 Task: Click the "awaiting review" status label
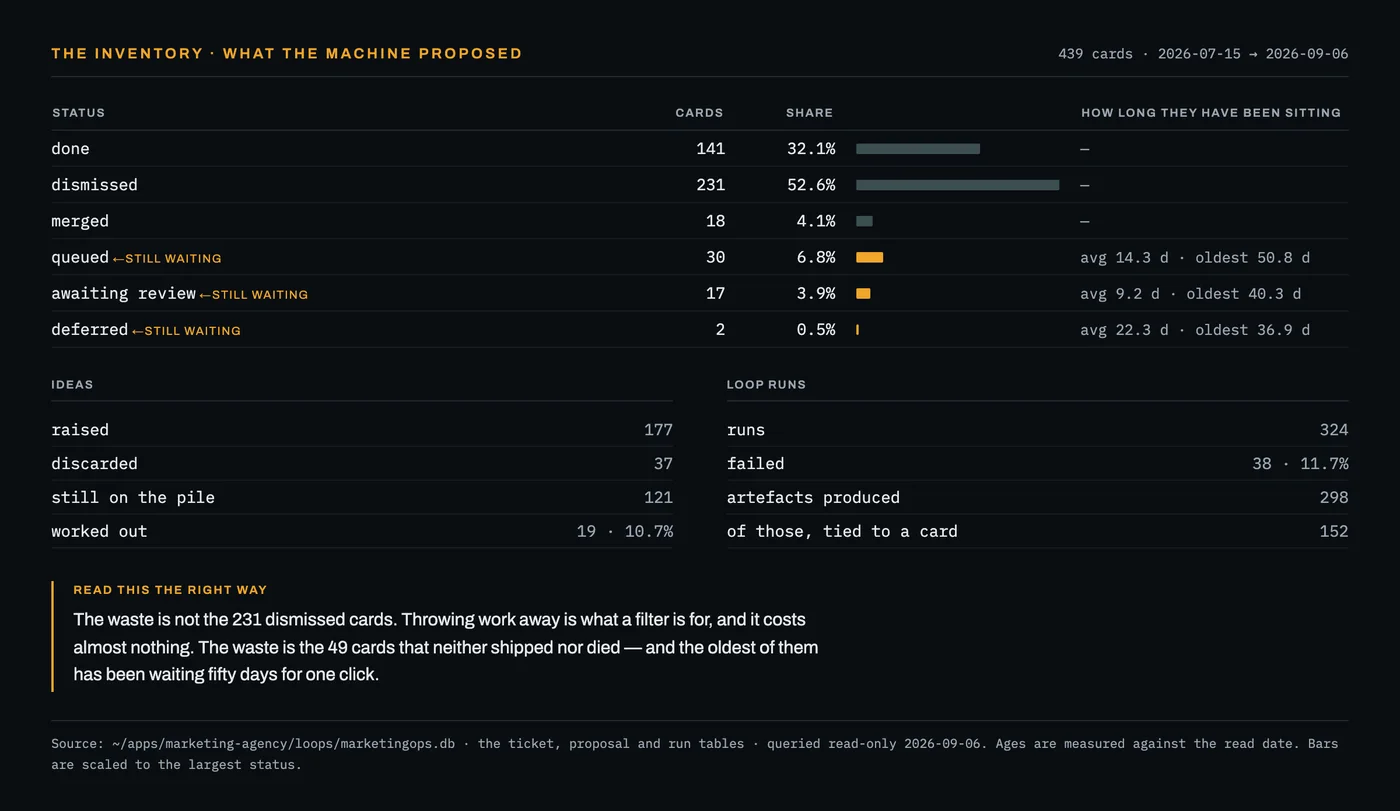click(124, 293)
